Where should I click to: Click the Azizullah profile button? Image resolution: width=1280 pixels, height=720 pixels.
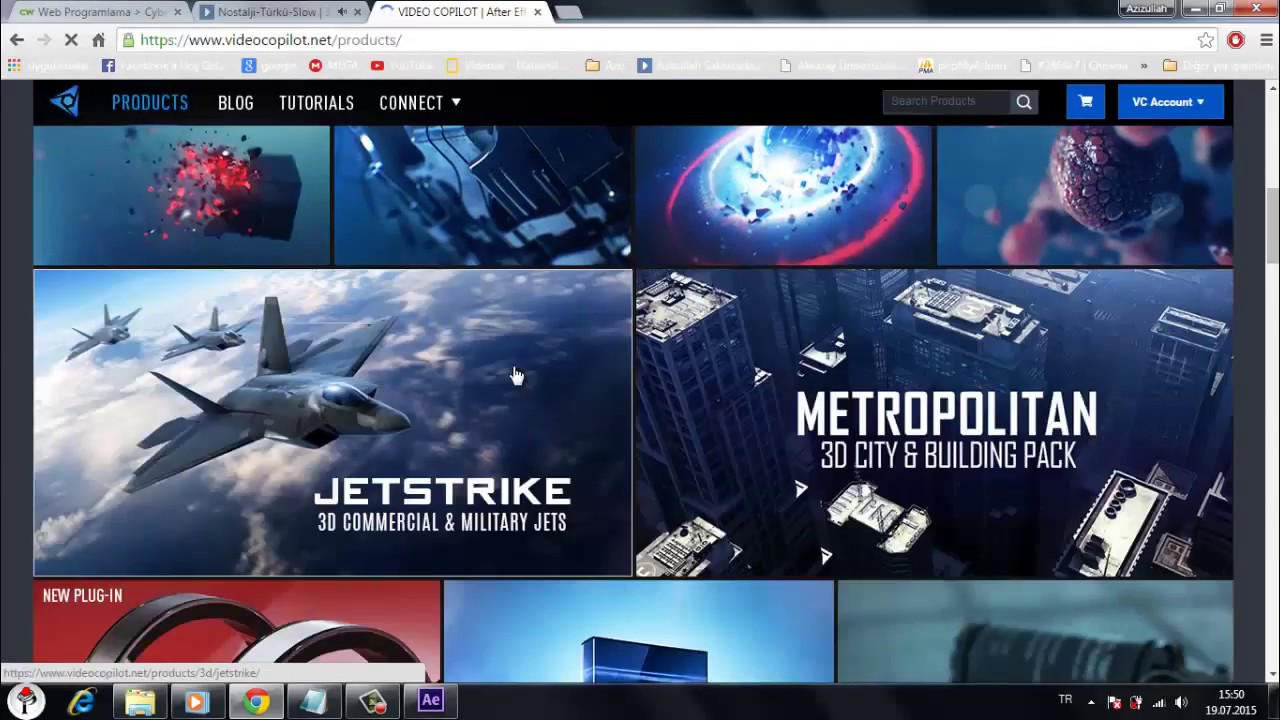[1147, 8]
